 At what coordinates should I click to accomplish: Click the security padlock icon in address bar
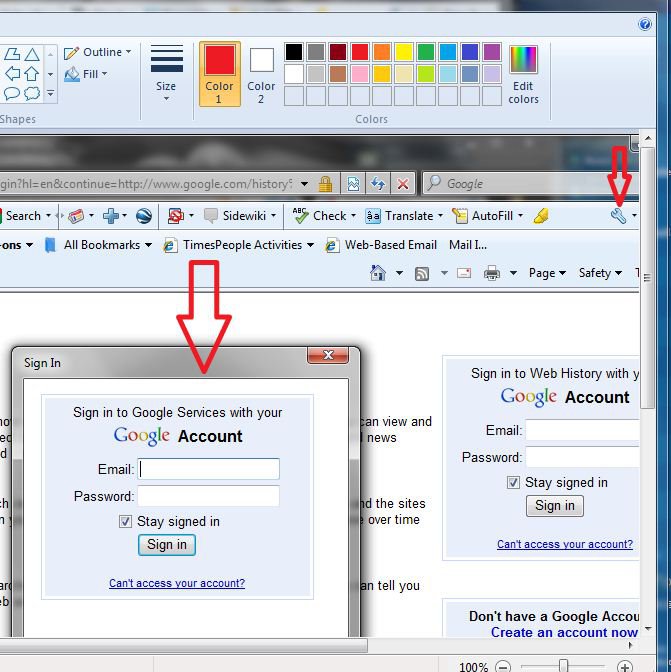(325, 184)
